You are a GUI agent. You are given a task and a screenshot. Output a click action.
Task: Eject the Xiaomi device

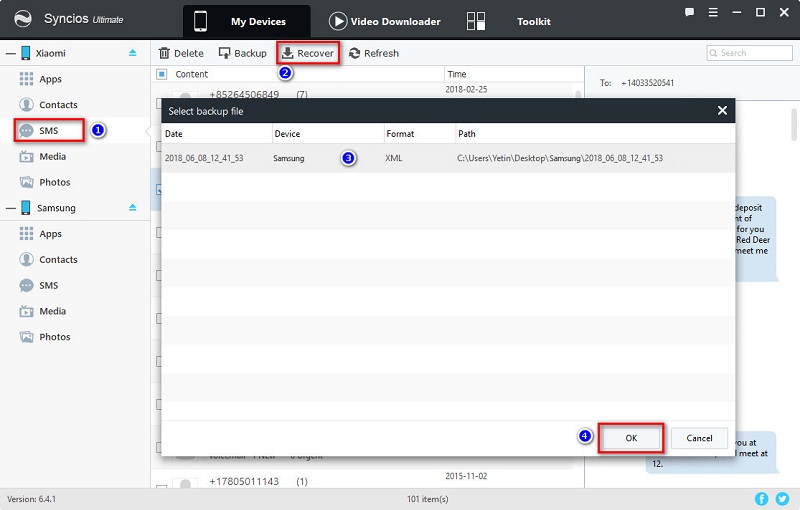click(x=133, y=53)
